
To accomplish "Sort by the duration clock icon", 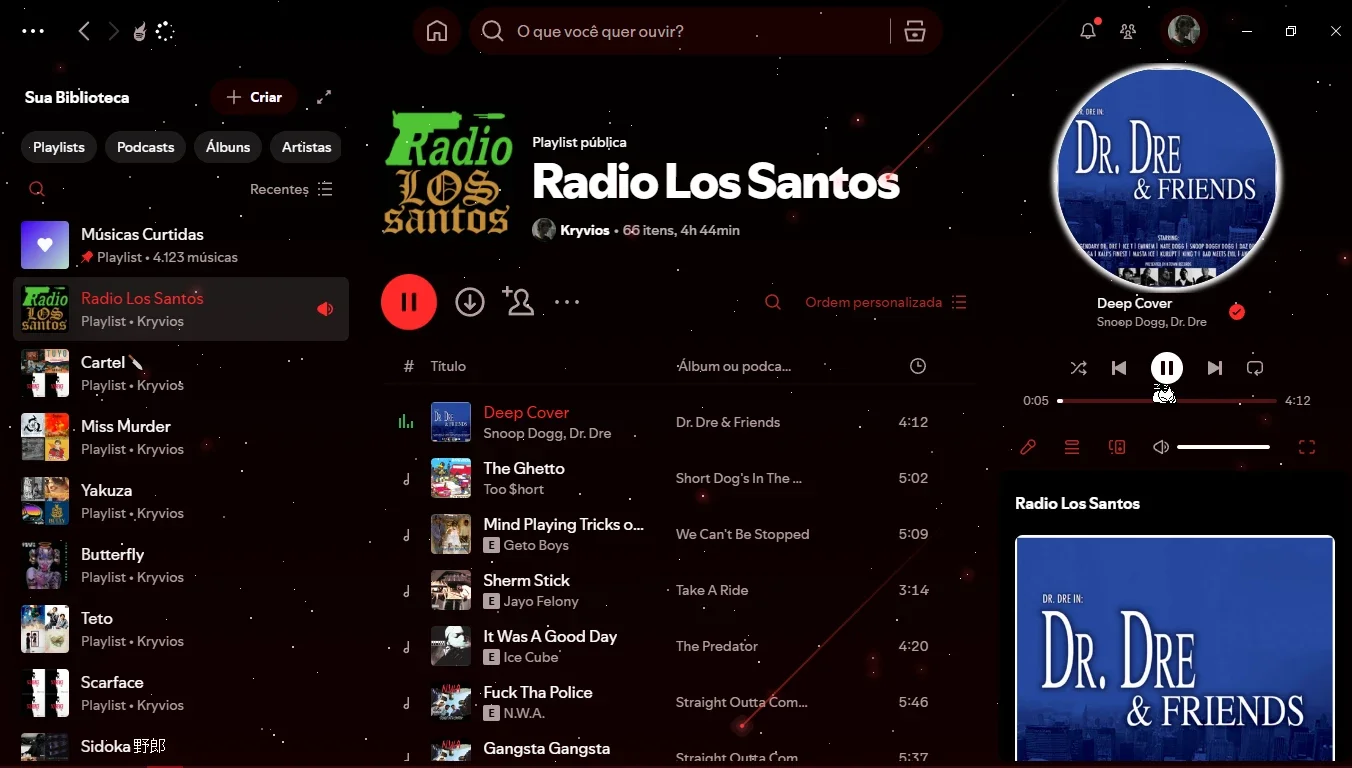I will coord(918,366).
